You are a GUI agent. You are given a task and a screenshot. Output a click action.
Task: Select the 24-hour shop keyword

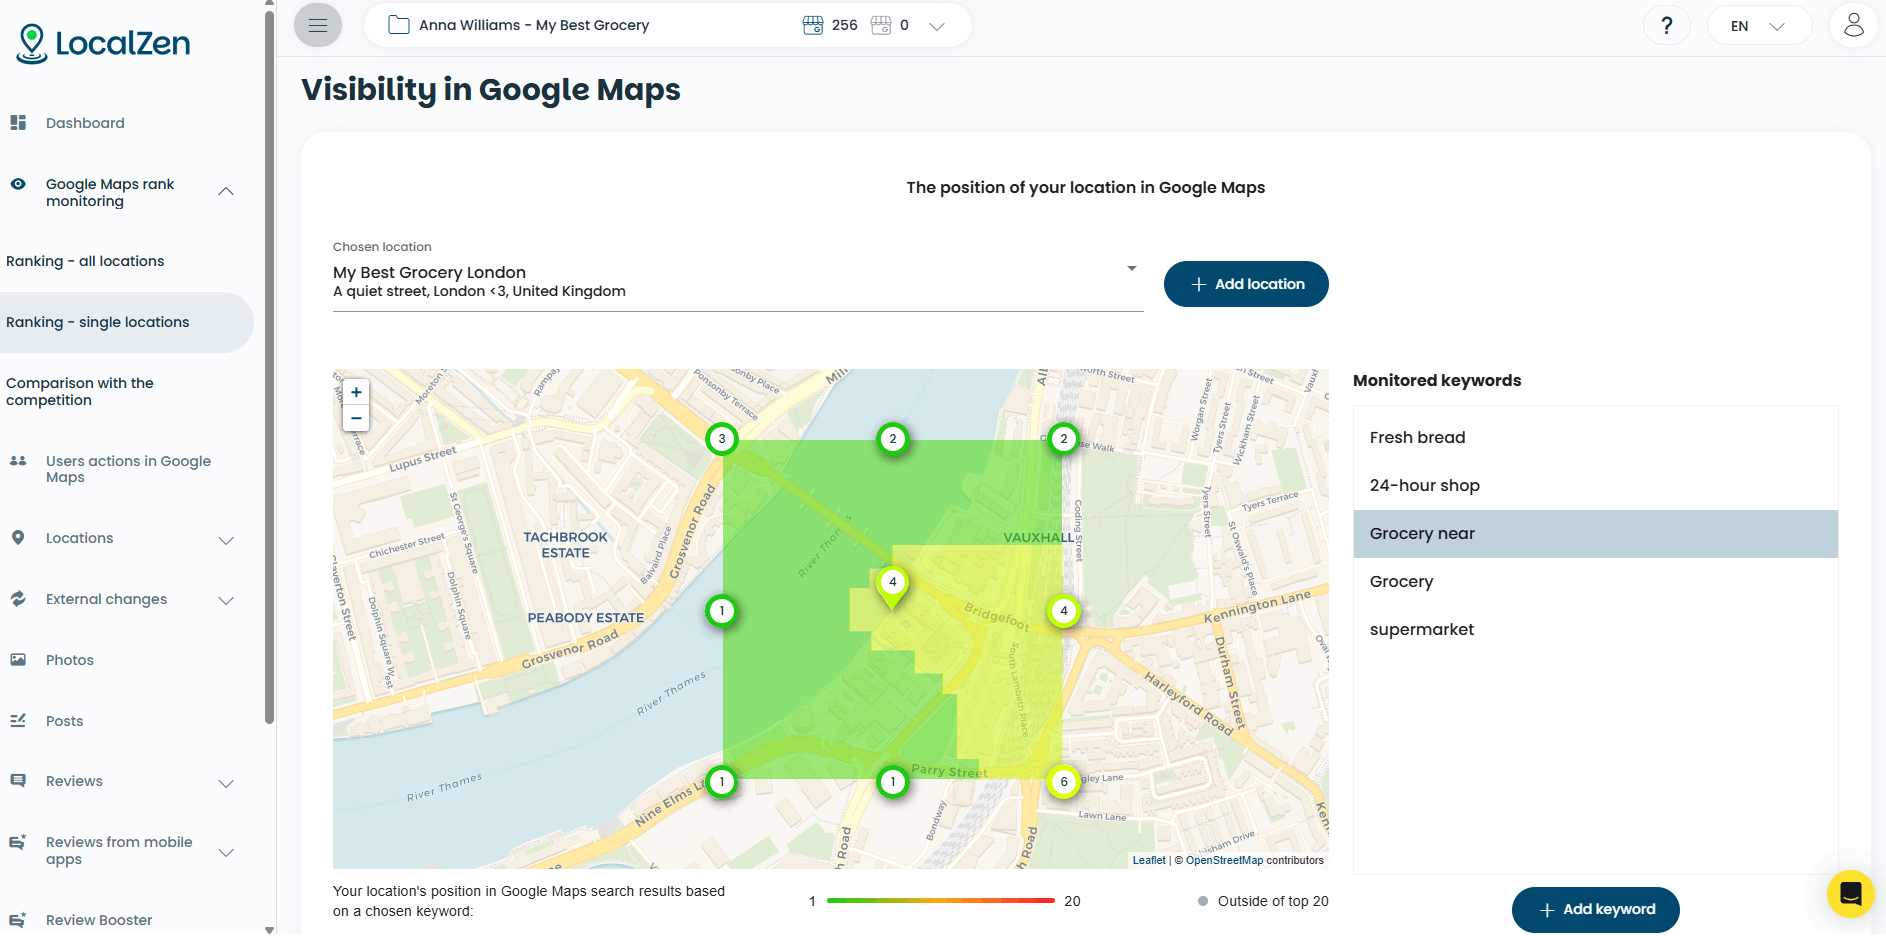click(x=1596, y=486)
